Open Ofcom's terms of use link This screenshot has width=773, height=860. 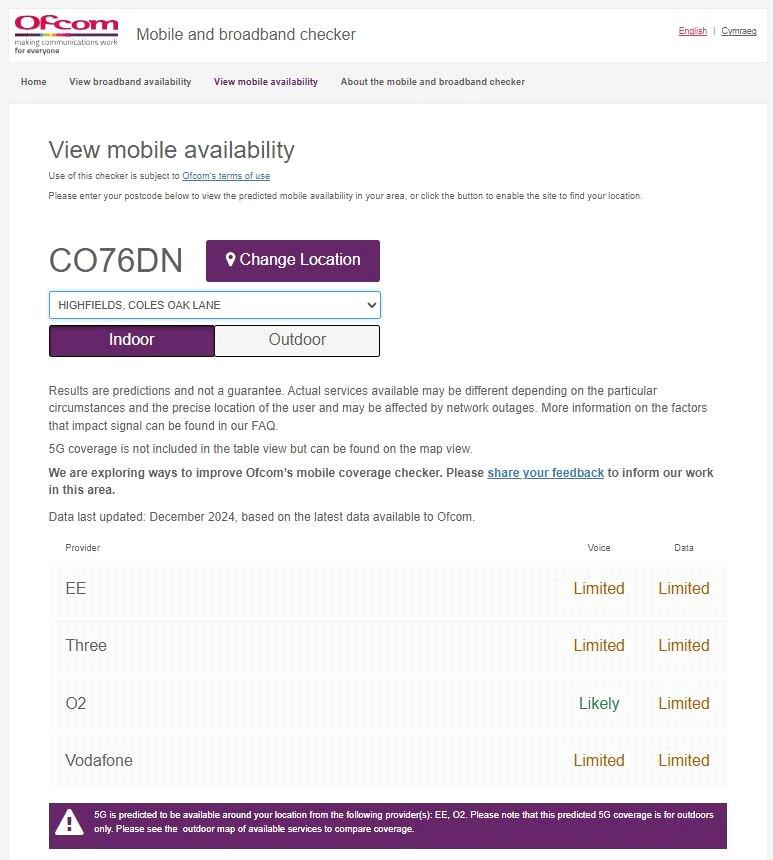(226, 176)
